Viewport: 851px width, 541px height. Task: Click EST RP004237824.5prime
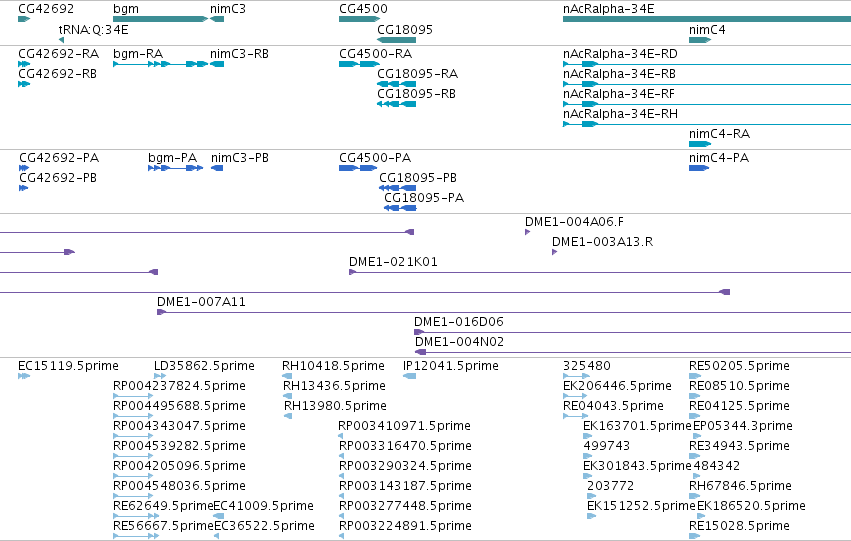coord(179,386)
